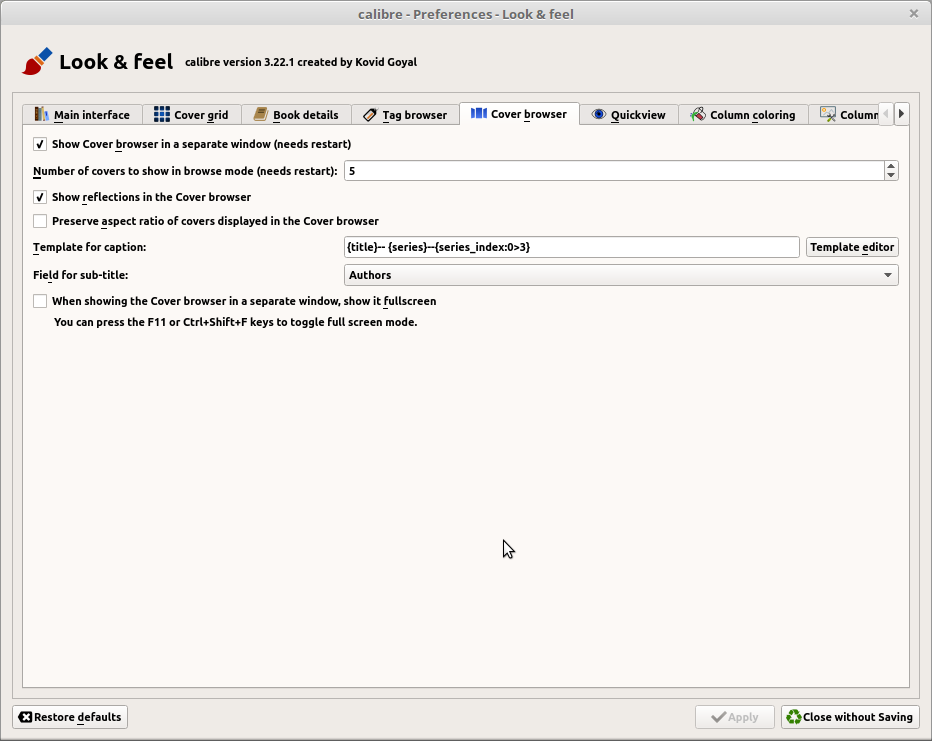This screenshot has height=741, width=932.
Task: Click the Book details book icon
Action: (260, 114)
